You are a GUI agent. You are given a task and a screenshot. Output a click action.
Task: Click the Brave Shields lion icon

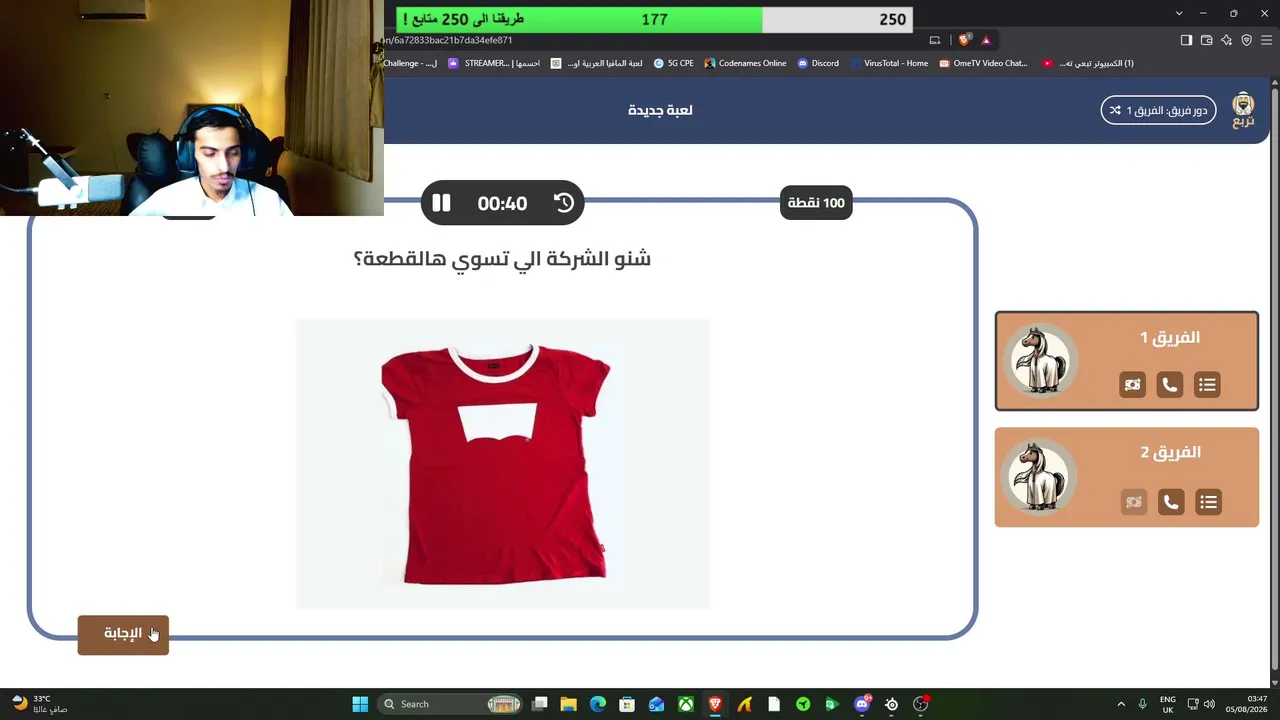point(964,40)
